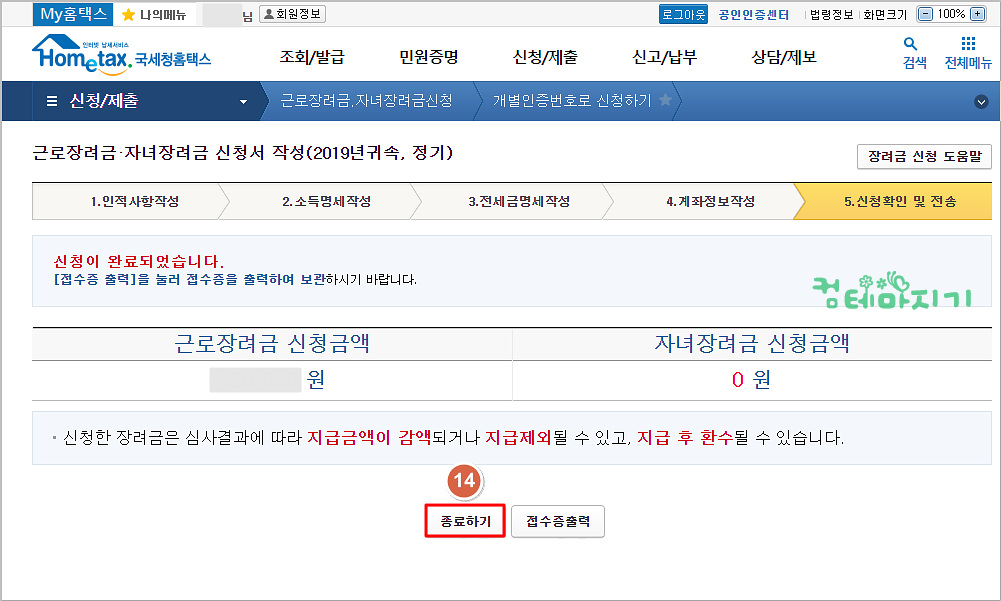
Task: Expand the 신청/제출 dropdown arrow
Action: pyautogui.click(x=243, y=102)
